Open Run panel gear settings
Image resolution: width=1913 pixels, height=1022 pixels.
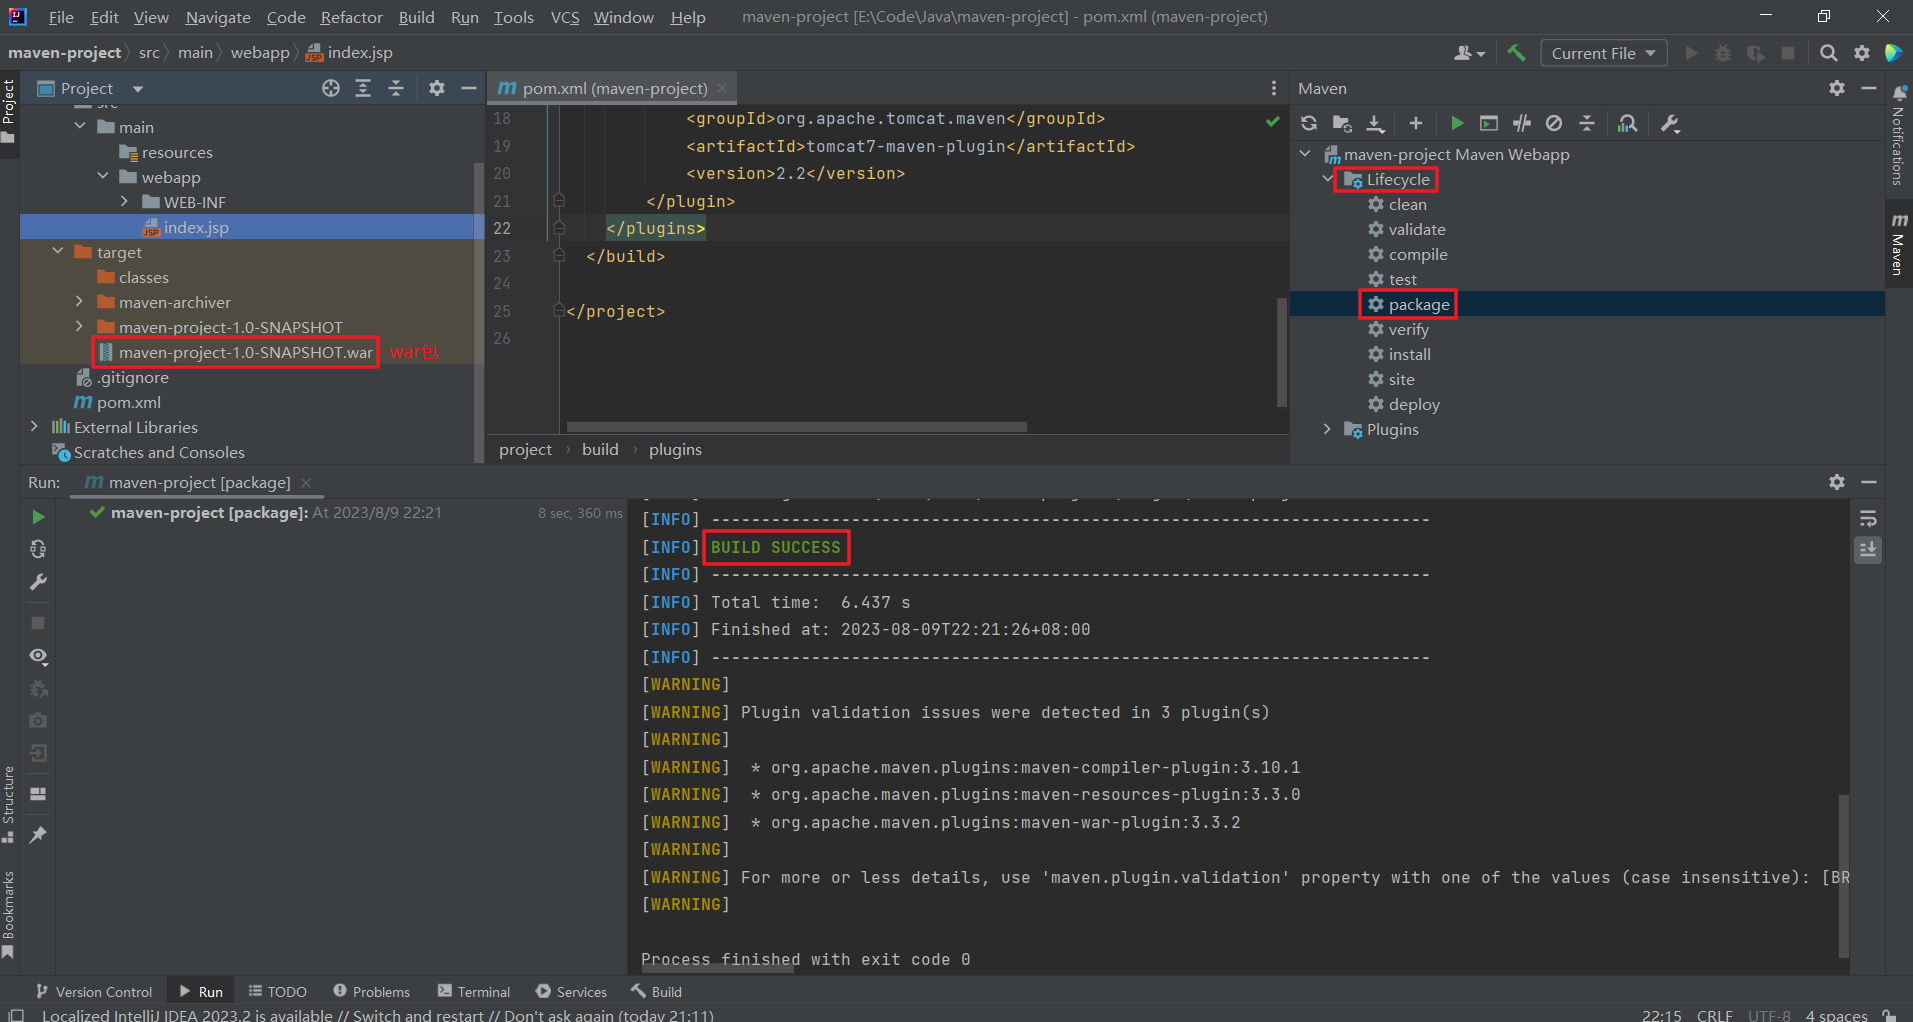(x=1837, y=482)
